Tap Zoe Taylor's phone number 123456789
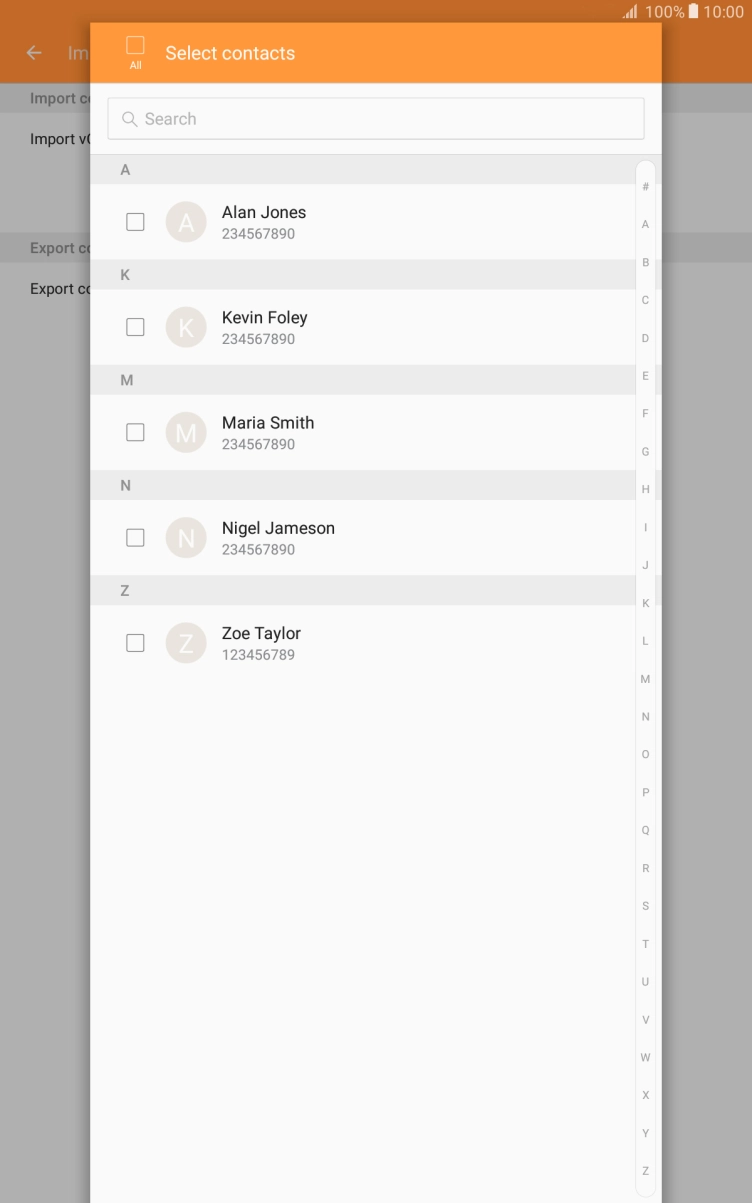 pos(258,655)
